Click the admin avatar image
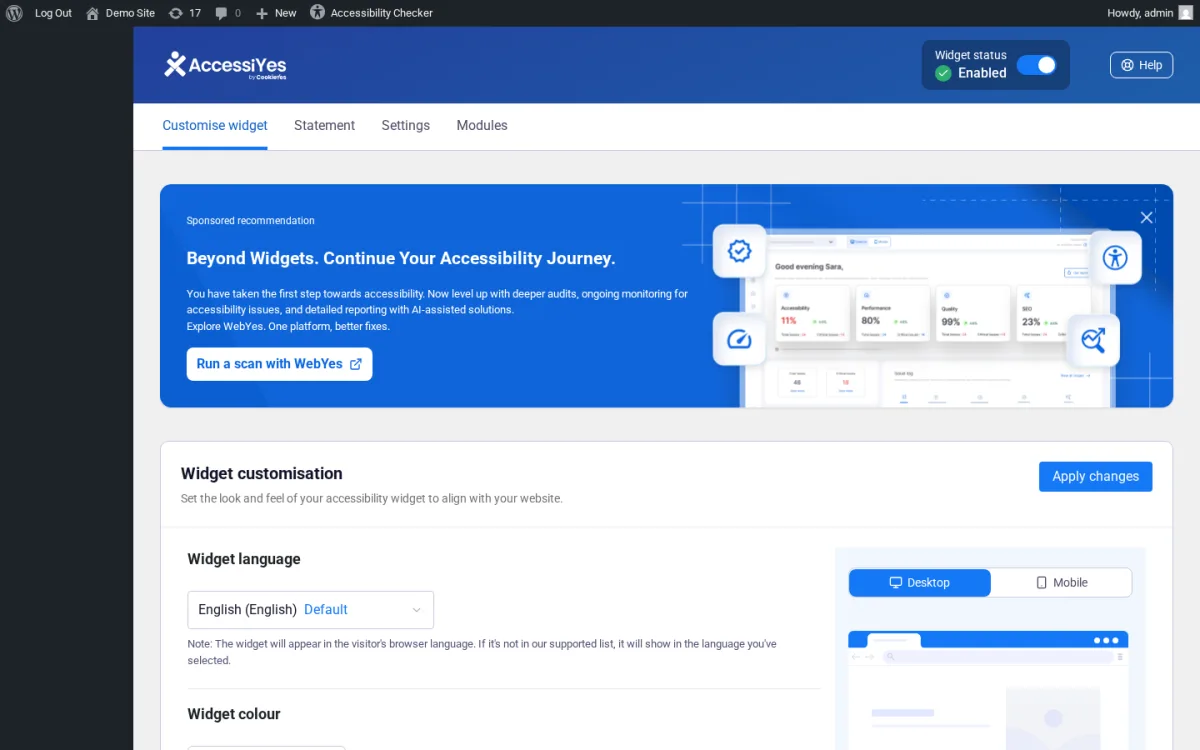The width and height of the screenshot is (1200, 750). [1186, 13]
